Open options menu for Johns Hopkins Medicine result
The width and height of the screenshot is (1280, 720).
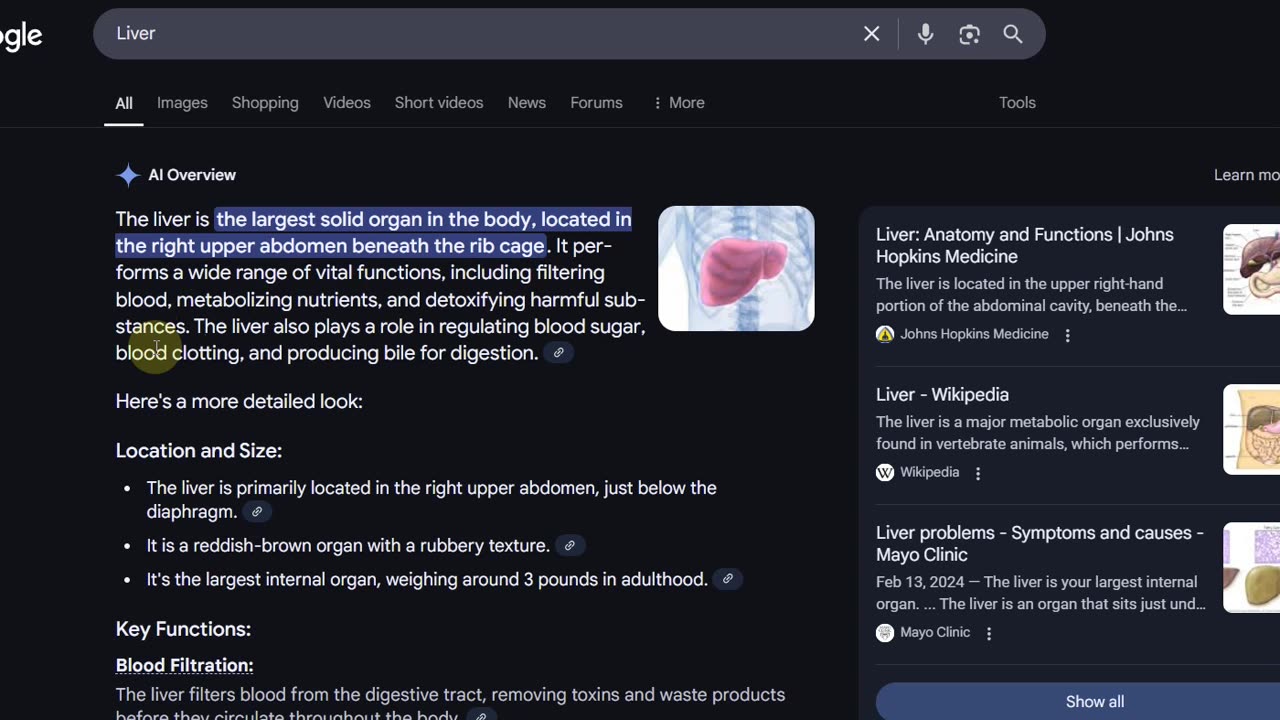coord(1067,335)
